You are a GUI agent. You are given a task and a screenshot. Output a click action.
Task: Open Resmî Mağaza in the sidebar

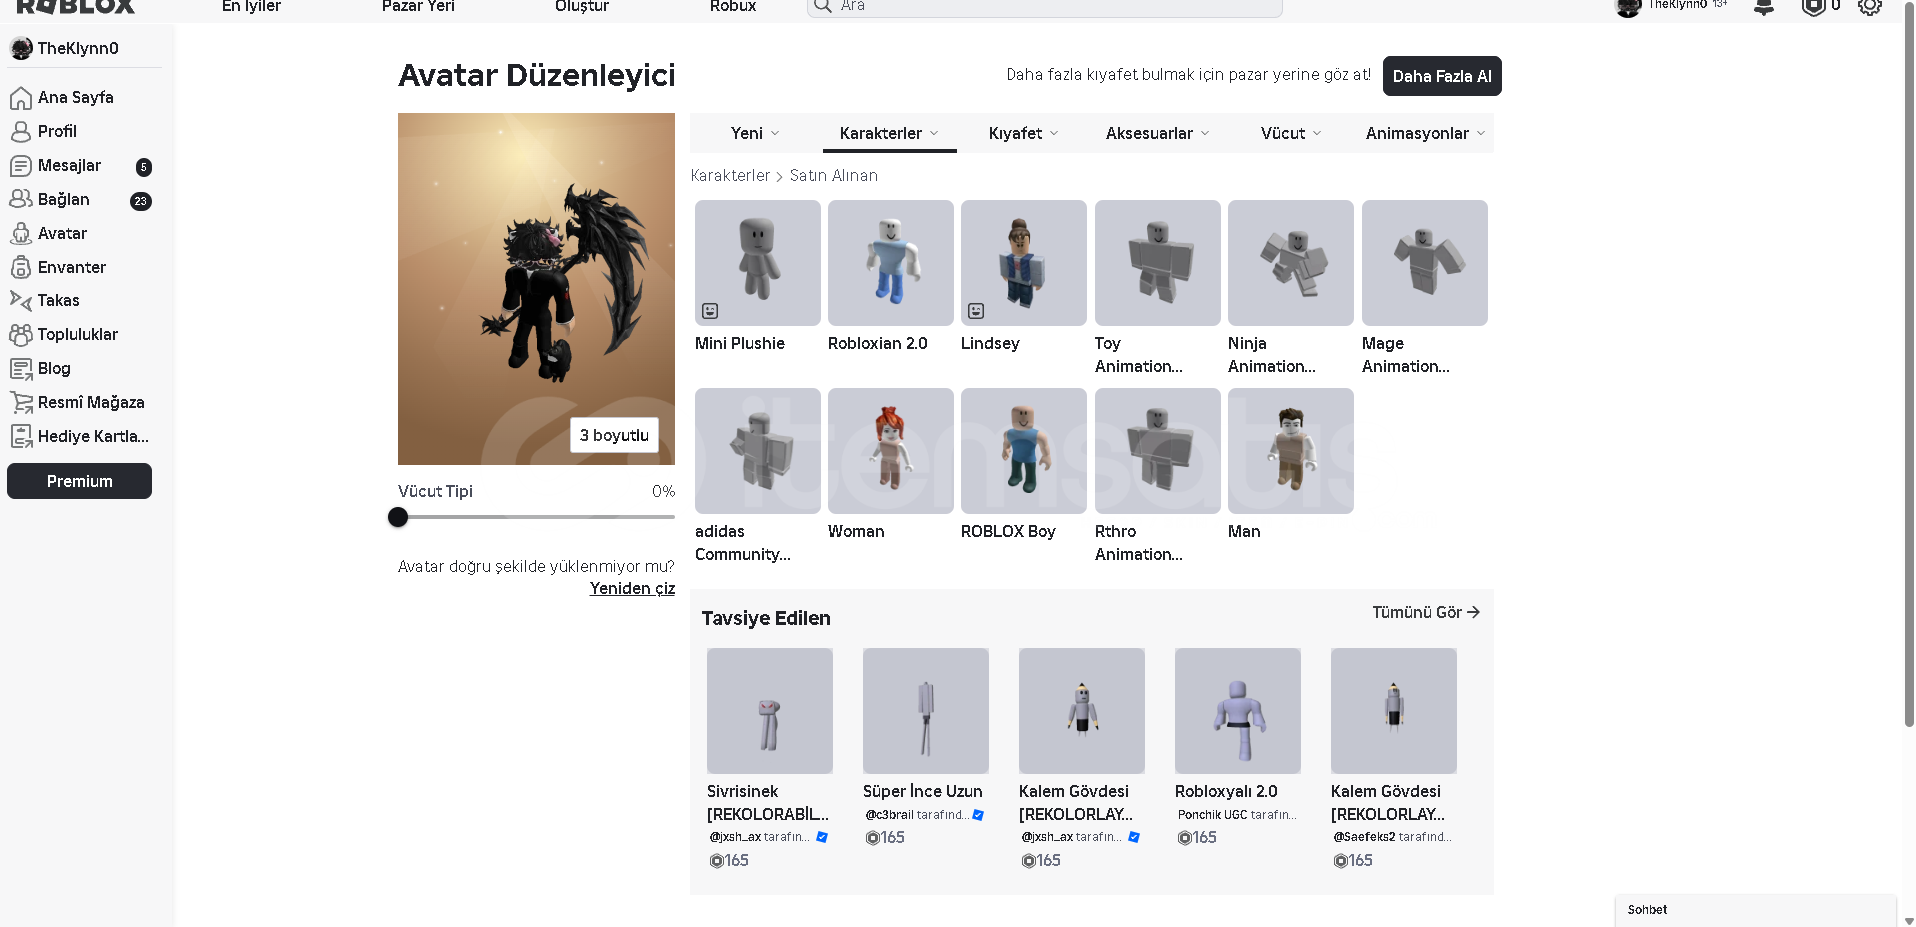click(90, 402)
